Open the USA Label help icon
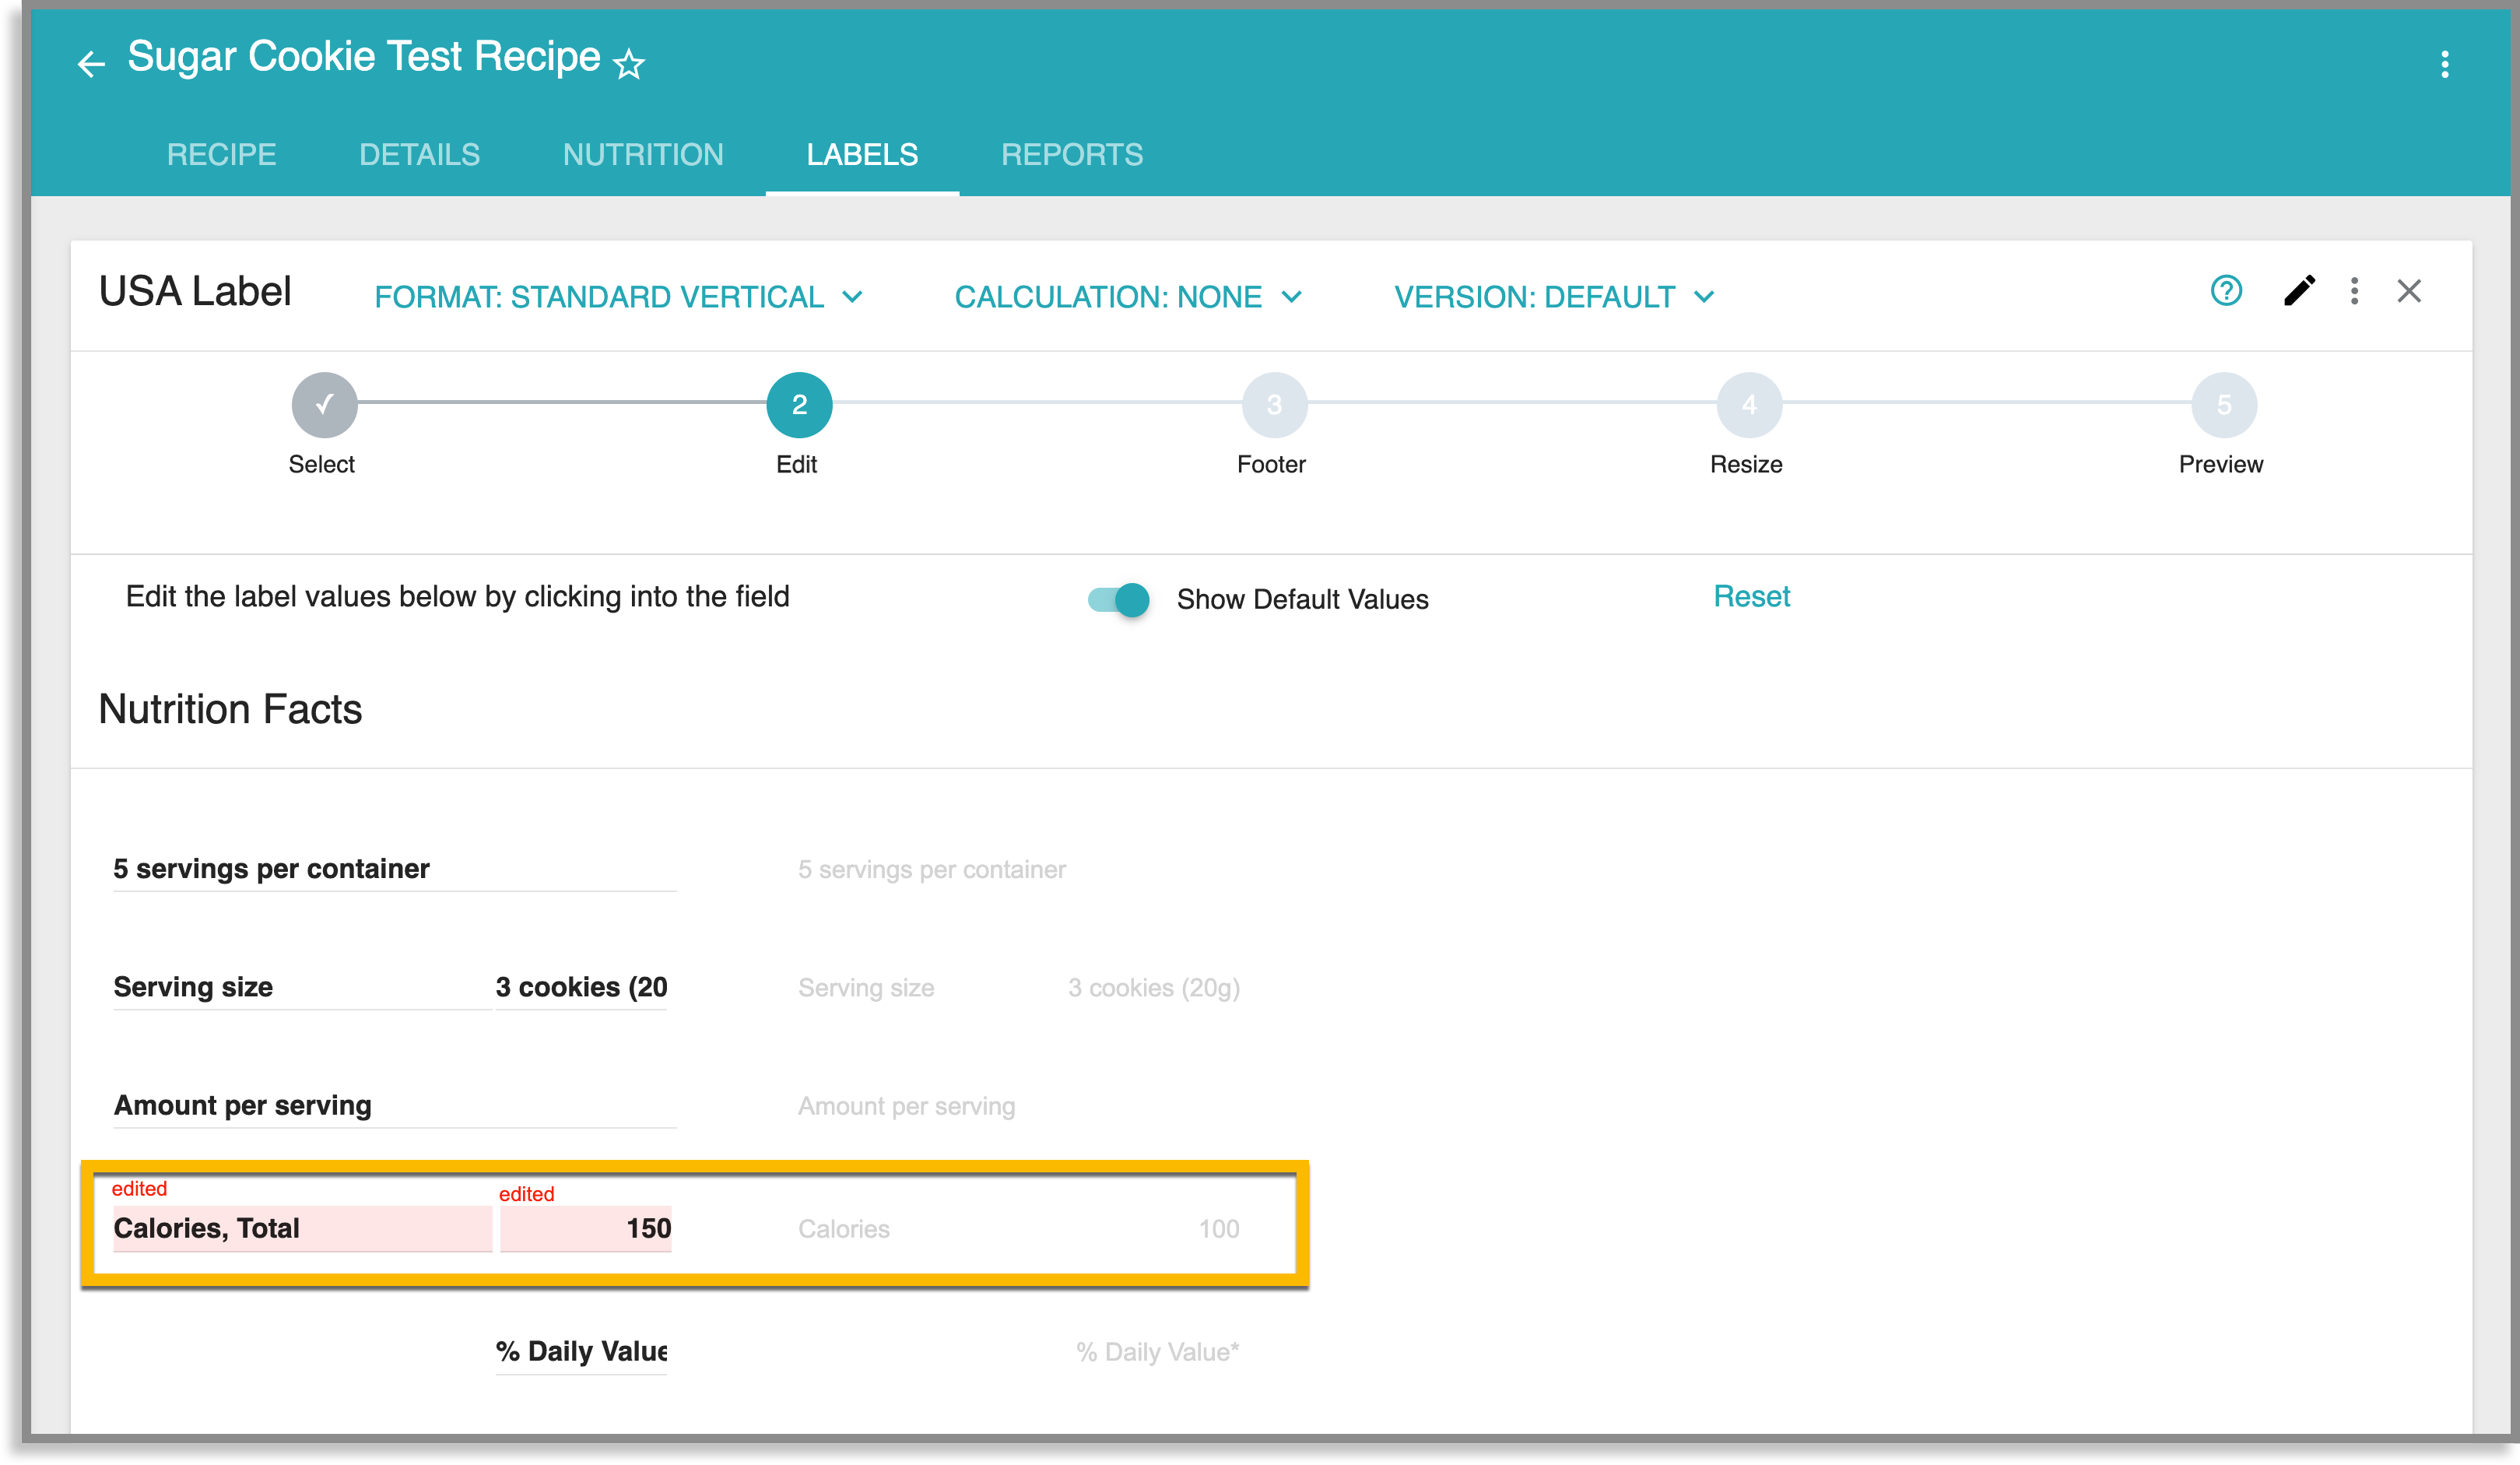Image resolution: width=2520 pixels, height=1465 pixels. pos(2226,291)
